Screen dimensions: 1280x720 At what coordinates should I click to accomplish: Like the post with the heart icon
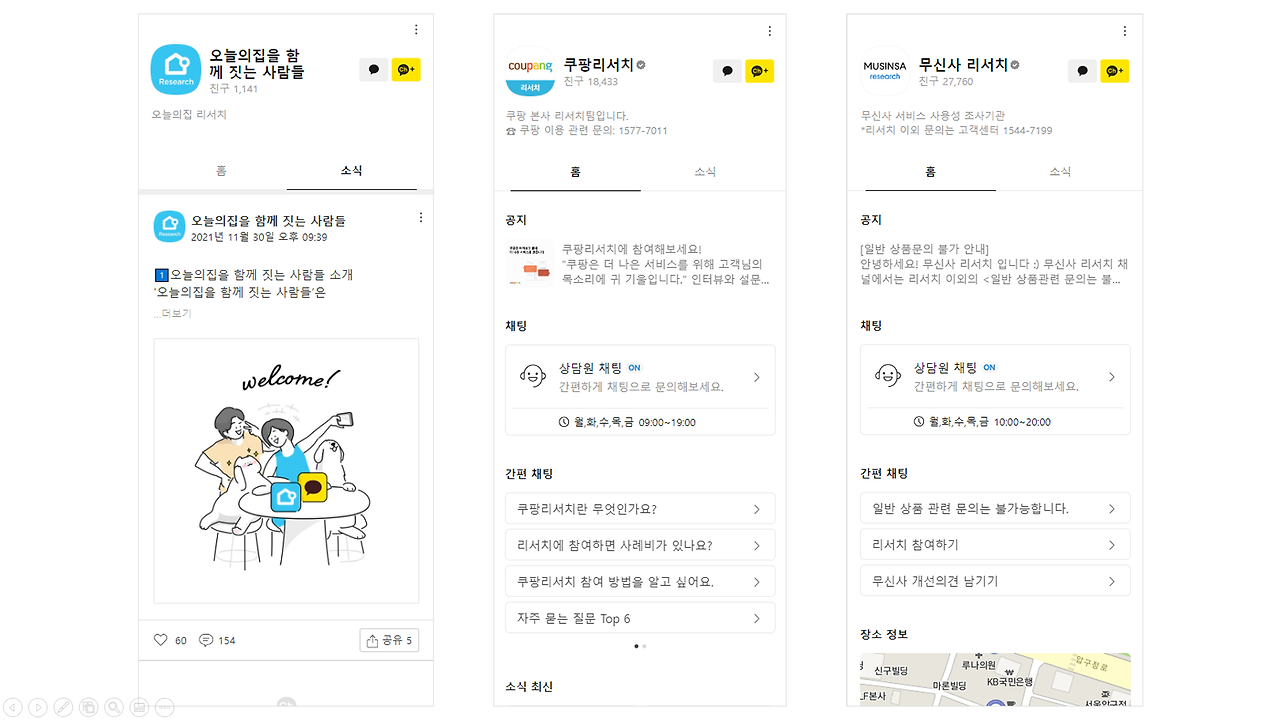coord(161,640)
